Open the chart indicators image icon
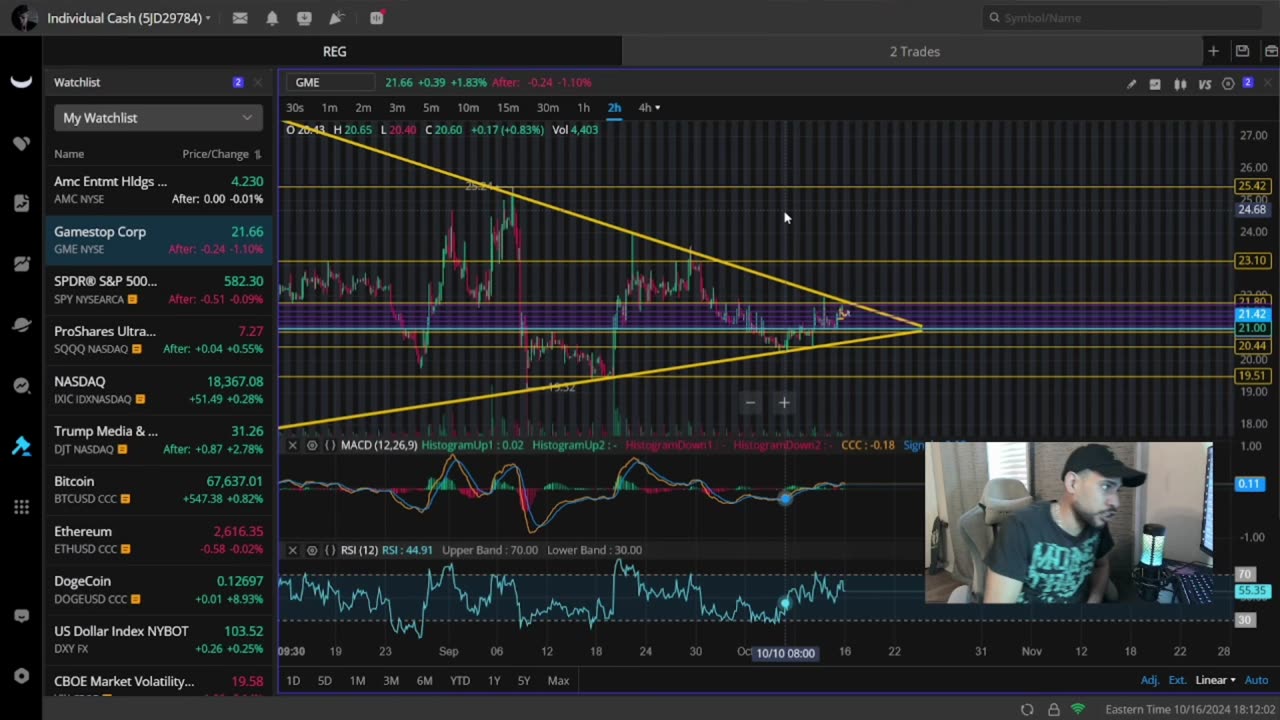1280x720 pixels. tap(1155, 84)
